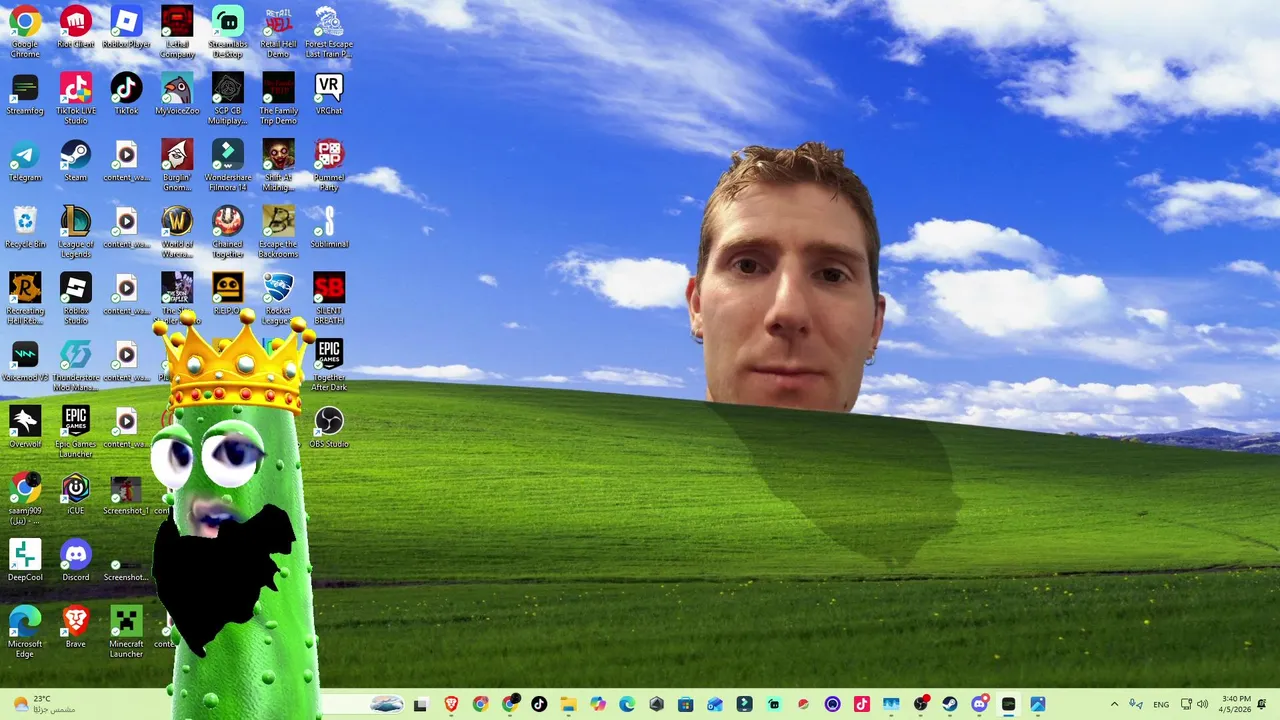1280x720 pixels.
Task: Open the volume control in system tray
Action: click(x=1202, y=704)
